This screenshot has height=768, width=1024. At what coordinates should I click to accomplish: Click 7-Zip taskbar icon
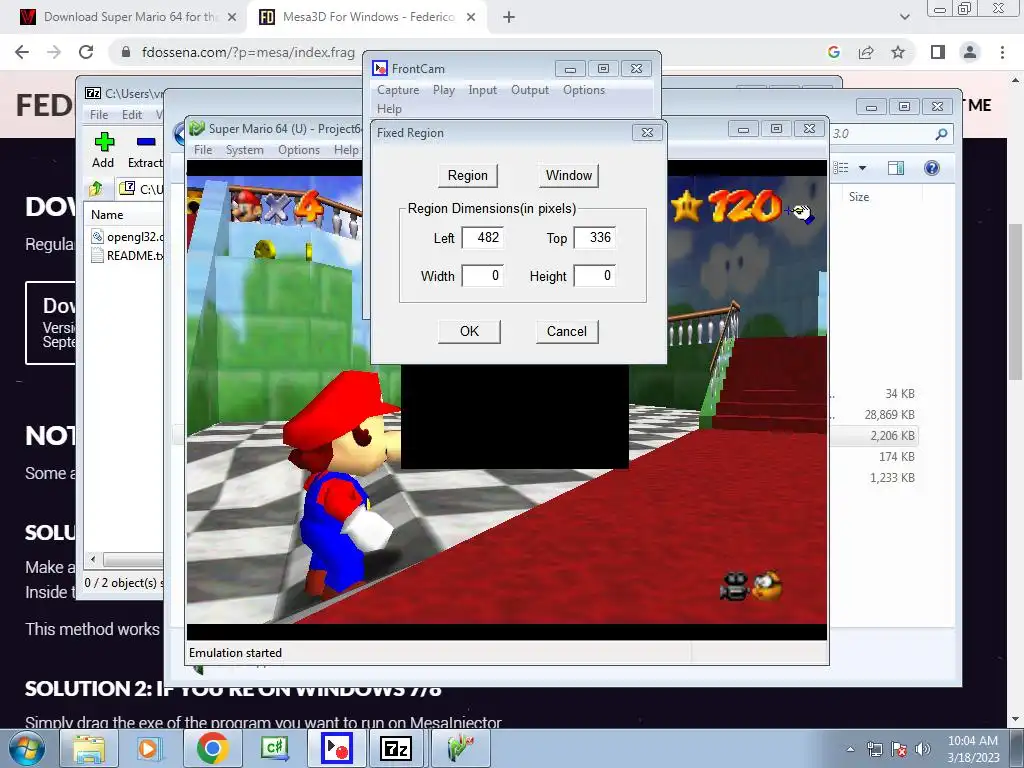click(396, 748)
